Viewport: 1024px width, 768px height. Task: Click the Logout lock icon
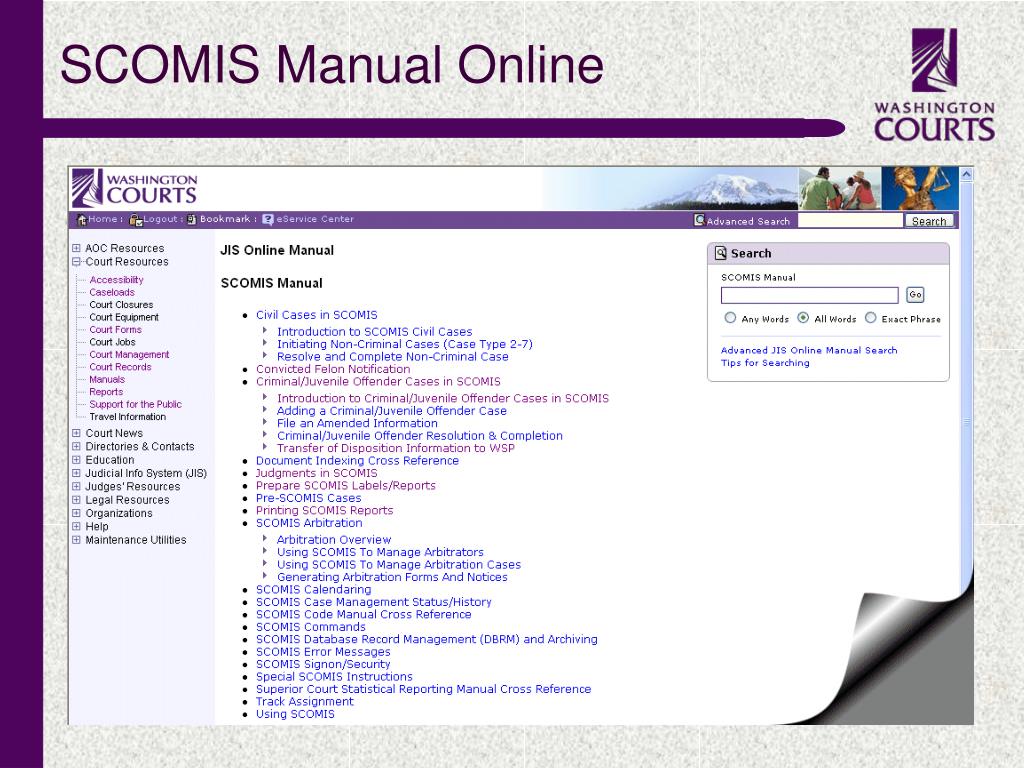click(136, 220)
